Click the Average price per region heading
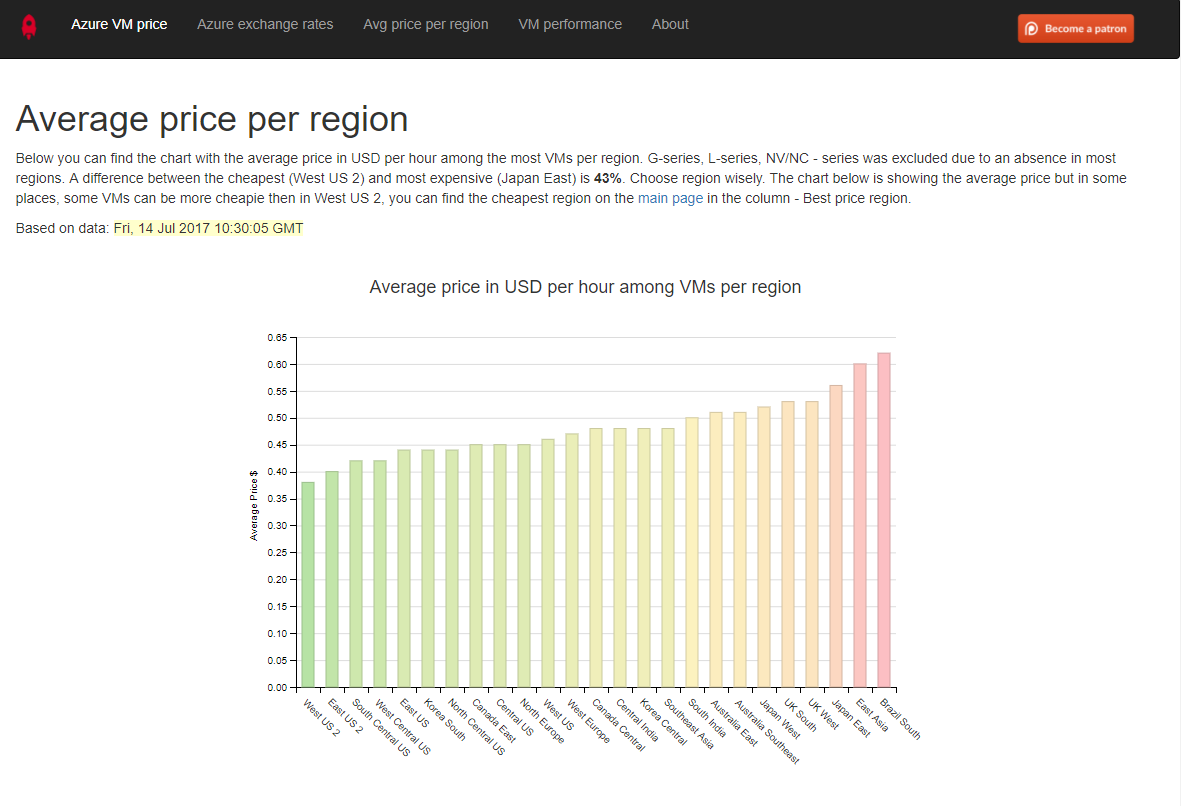This screenshot has width=1181, height=806. tap(212, 119)
